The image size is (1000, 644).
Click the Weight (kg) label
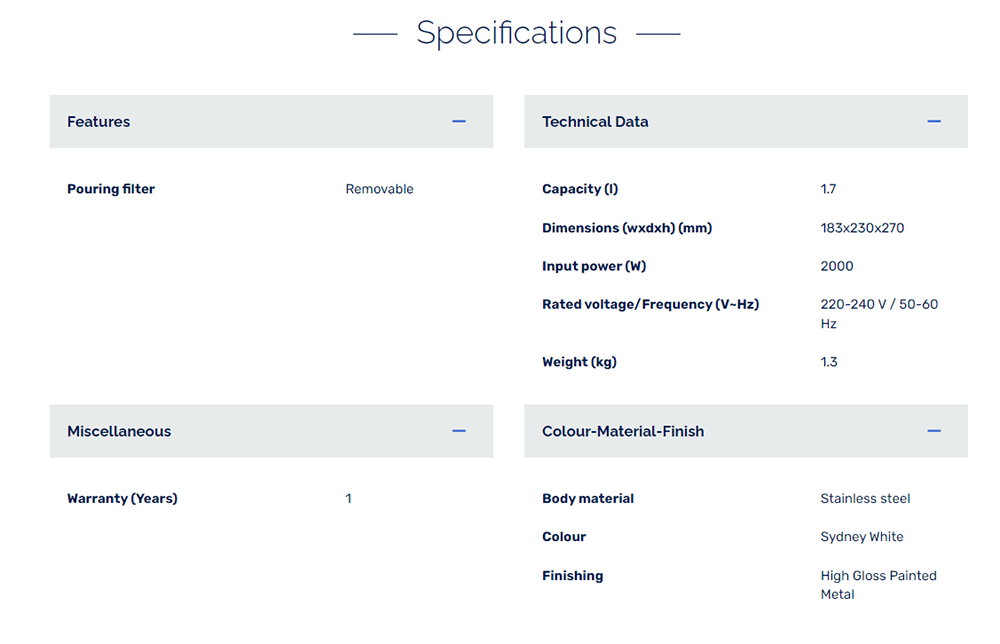click(579, 362)
